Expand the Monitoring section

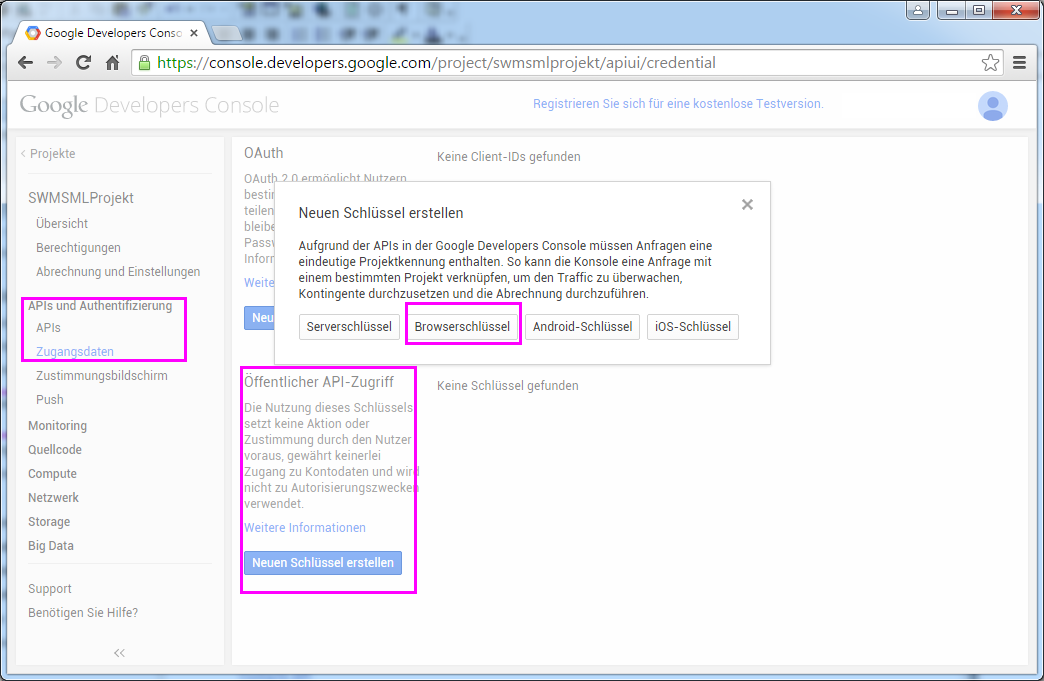click(x=57, y=426)
